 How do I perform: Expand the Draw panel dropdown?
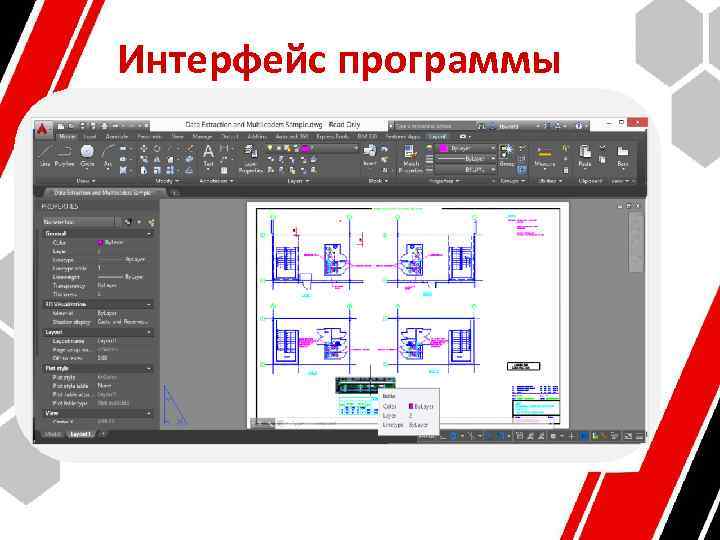click(x=86, y=181)
